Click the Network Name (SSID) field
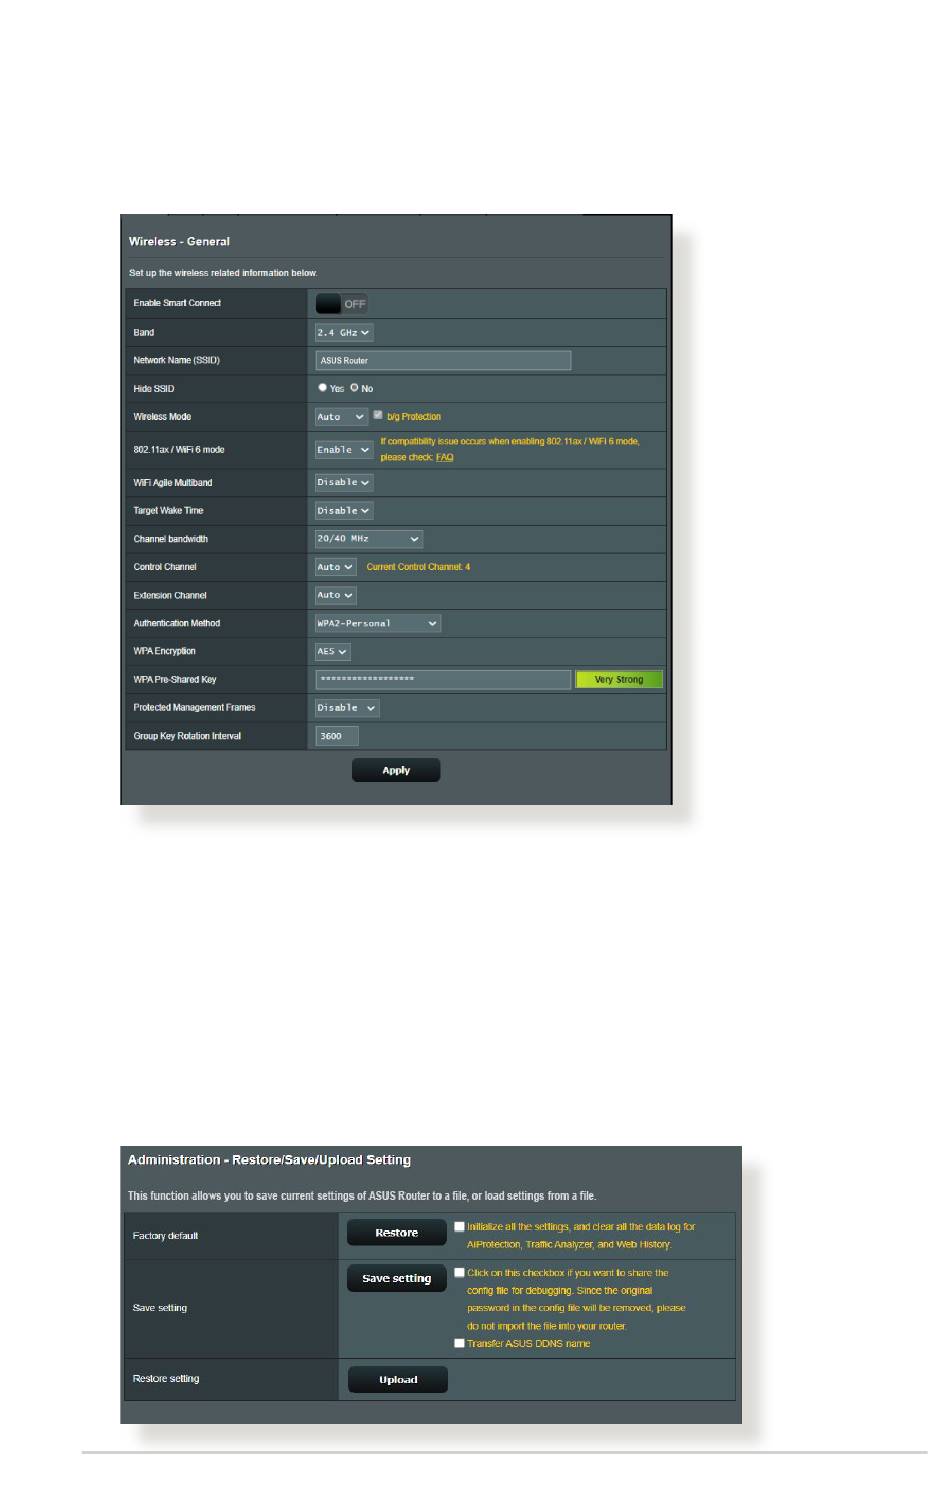Screen dimensions: 950x1485 tap(443, 360)
